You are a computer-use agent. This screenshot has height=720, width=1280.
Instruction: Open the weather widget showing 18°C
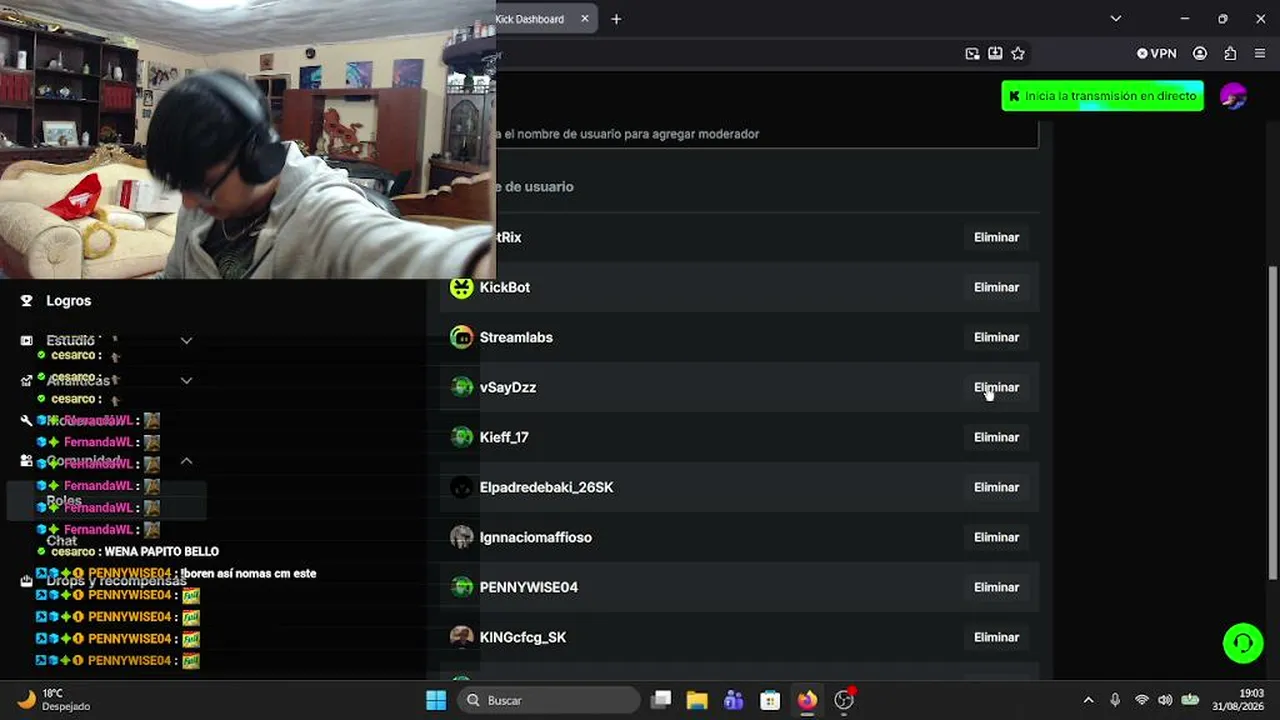[x=55, y=700]
